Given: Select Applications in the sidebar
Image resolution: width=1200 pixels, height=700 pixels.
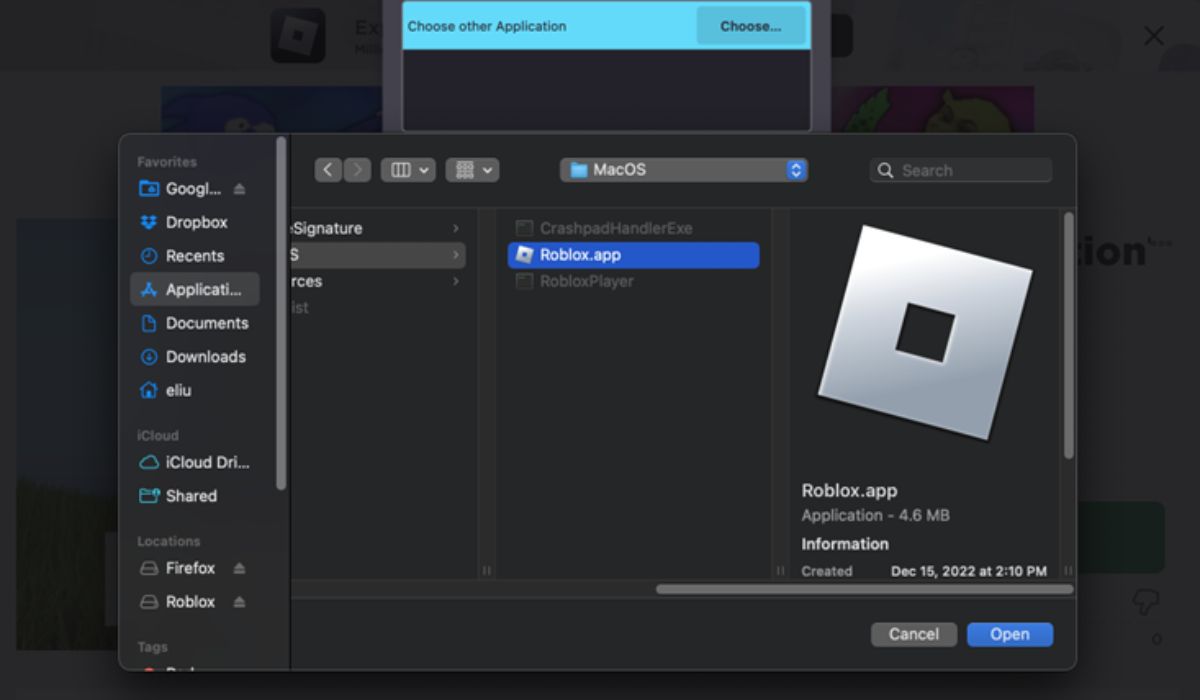Looking at the screenshot, I should pos(195,290).
